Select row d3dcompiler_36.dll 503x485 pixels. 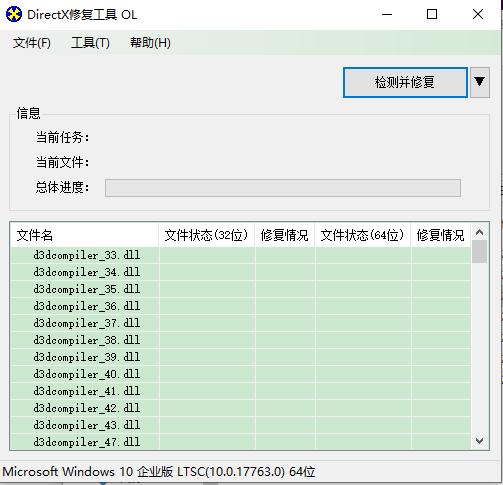tap(241, 306)
